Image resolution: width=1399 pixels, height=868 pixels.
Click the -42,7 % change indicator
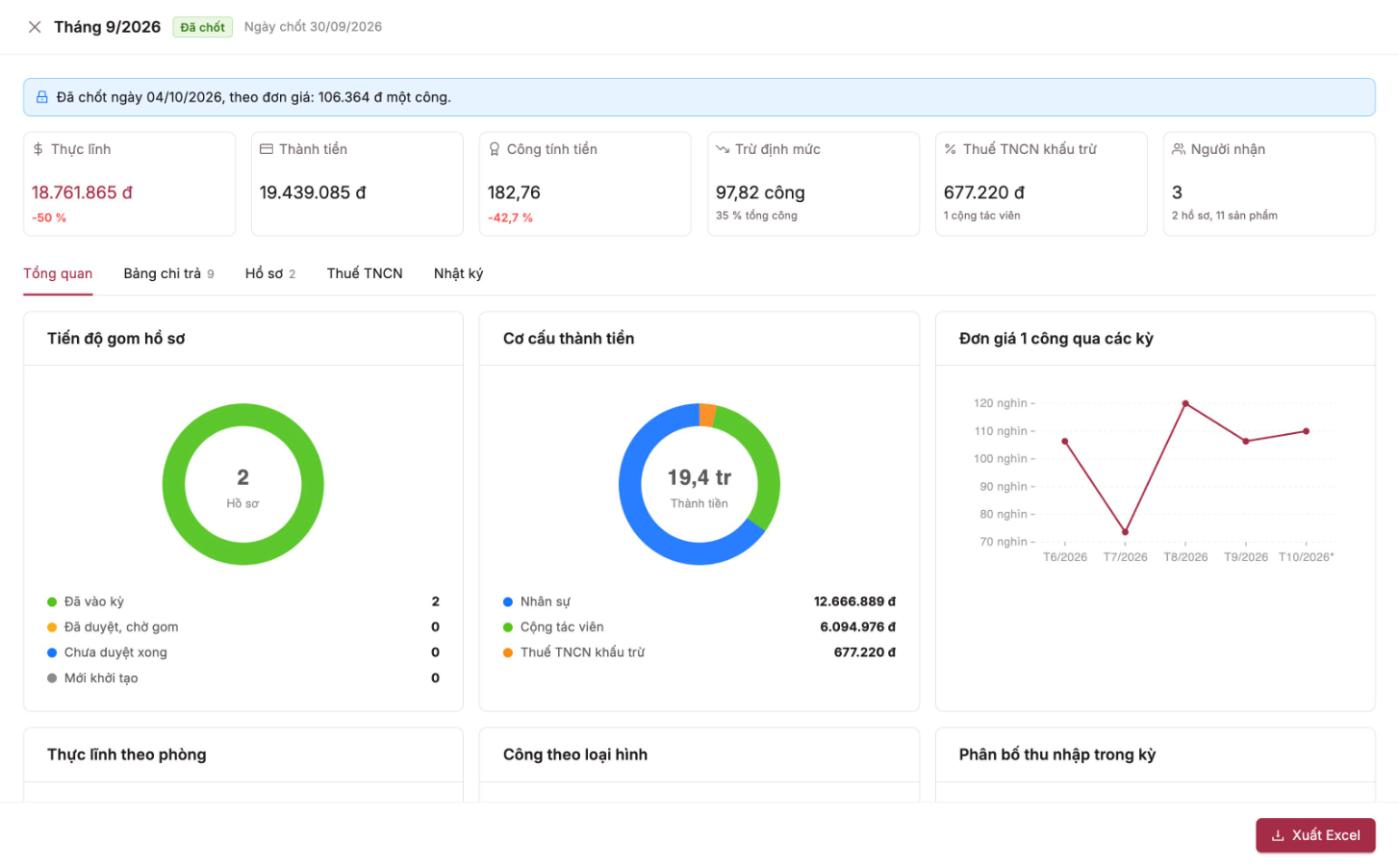[510, 217]
